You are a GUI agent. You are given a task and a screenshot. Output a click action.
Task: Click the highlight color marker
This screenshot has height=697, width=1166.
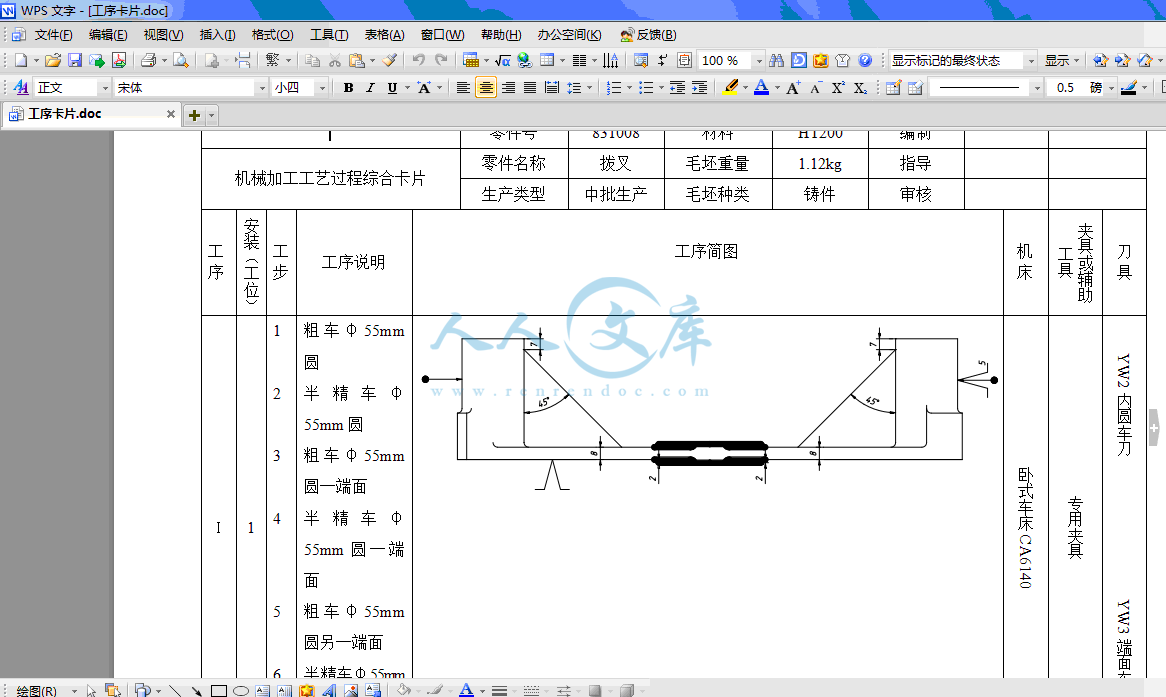(731, 88)
